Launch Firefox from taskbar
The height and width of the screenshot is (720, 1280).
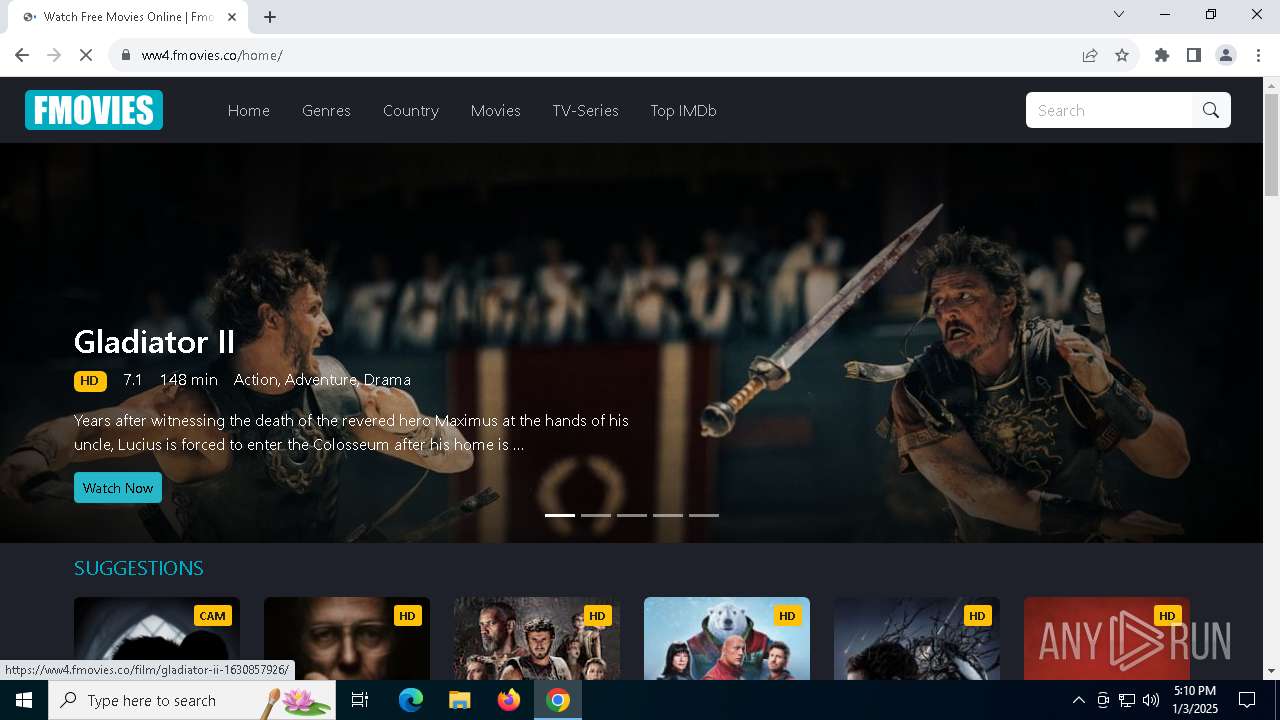point(509,700)
